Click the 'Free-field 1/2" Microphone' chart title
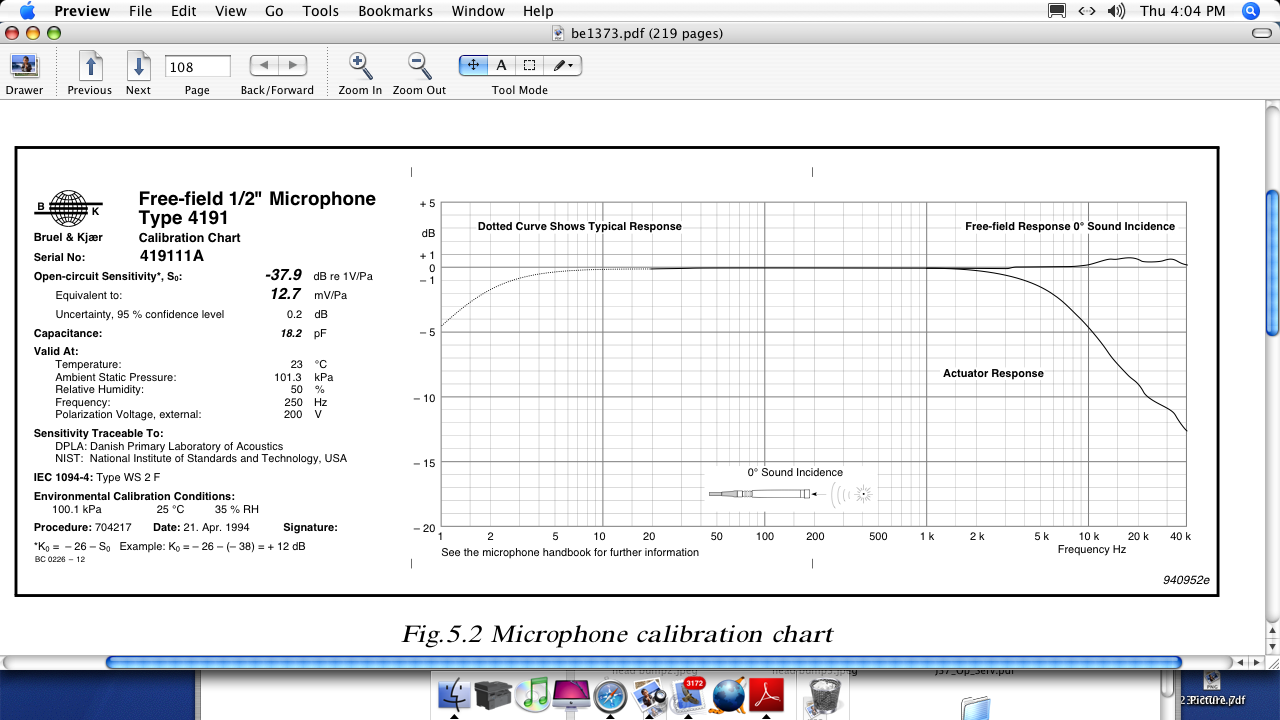 pyautogui.click(x=257, y=199)
